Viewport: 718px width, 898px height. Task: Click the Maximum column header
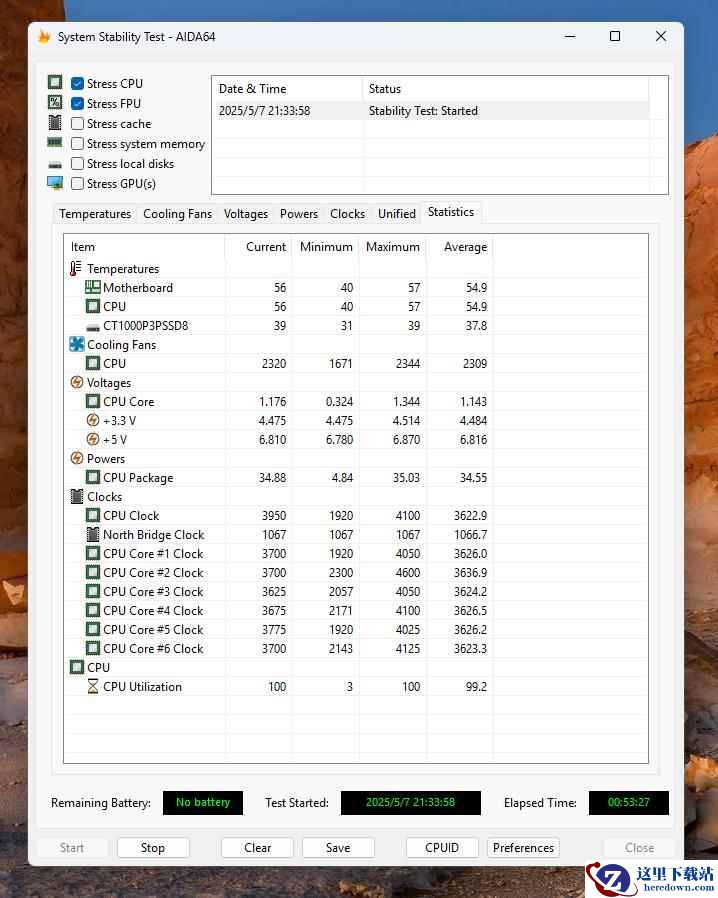[392, 247]
